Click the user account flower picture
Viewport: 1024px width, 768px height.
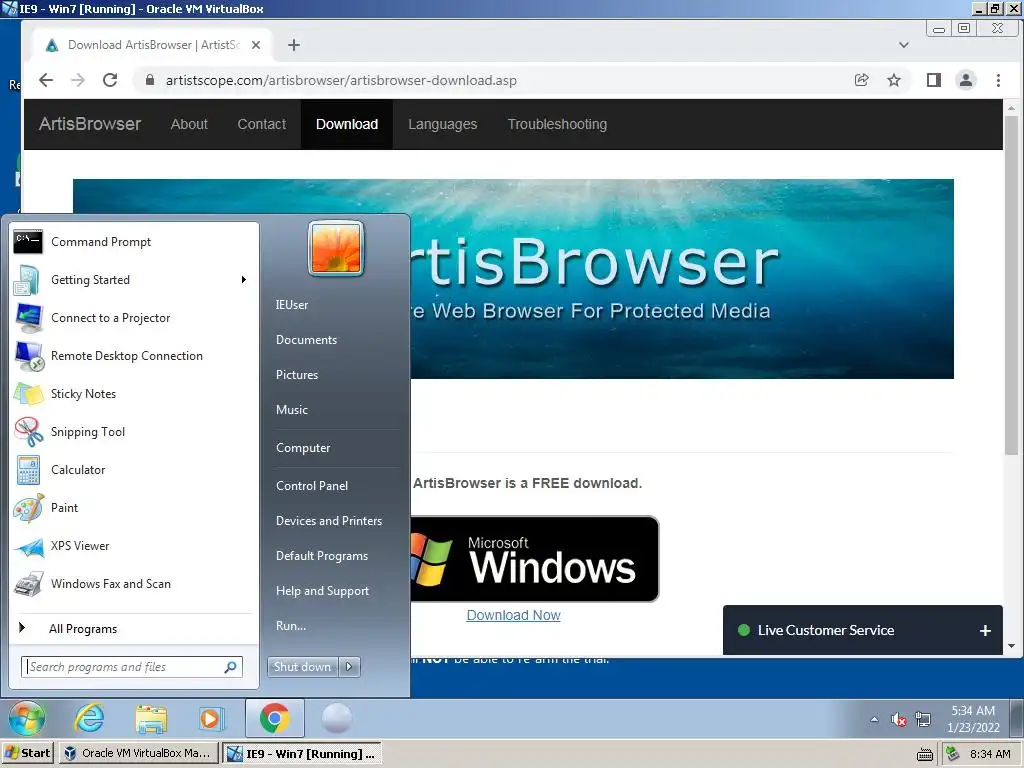(336, 248)
